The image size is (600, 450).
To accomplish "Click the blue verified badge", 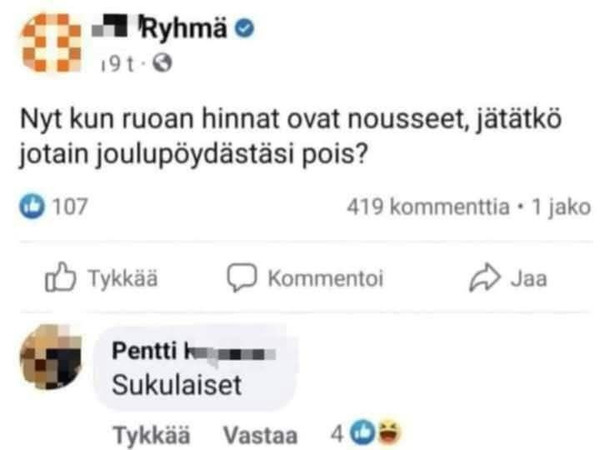I will (x=244, y=30).
